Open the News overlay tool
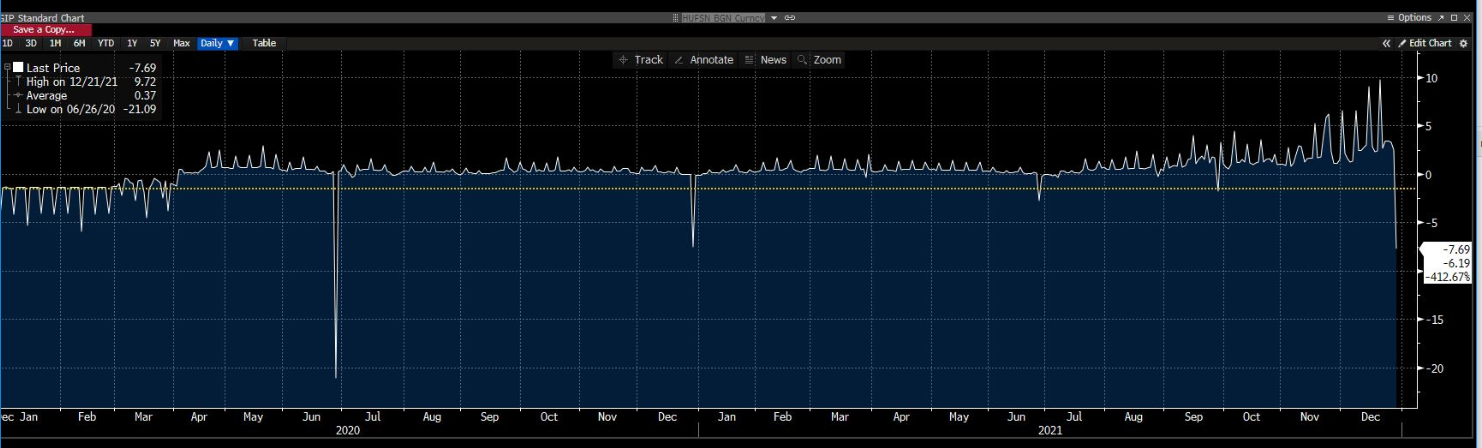The width and height of the screenshot is (1482, 448). click(765, 60)
